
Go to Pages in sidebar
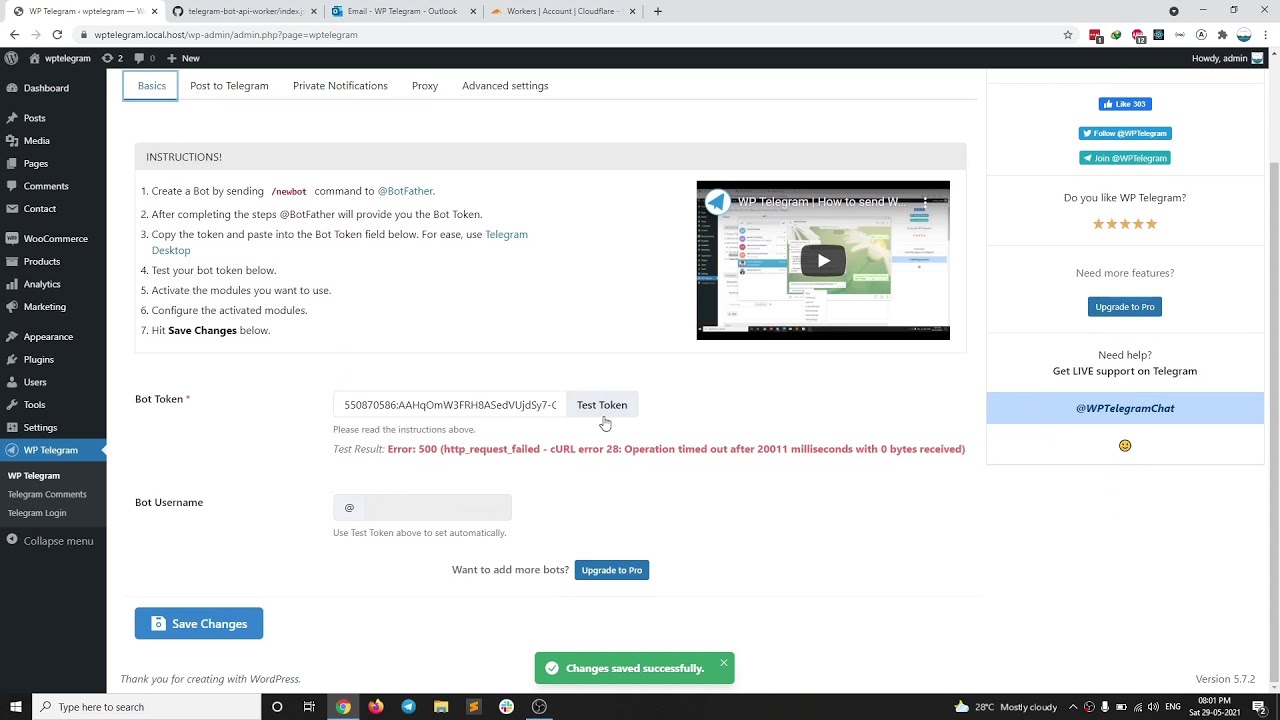pos(35,163)
